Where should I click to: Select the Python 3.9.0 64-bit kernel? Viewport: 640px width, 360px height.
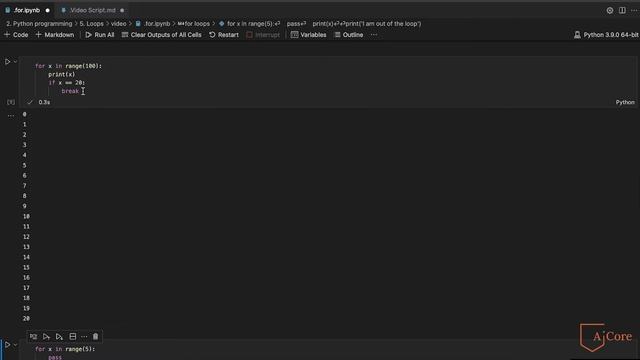click(606, 35)
